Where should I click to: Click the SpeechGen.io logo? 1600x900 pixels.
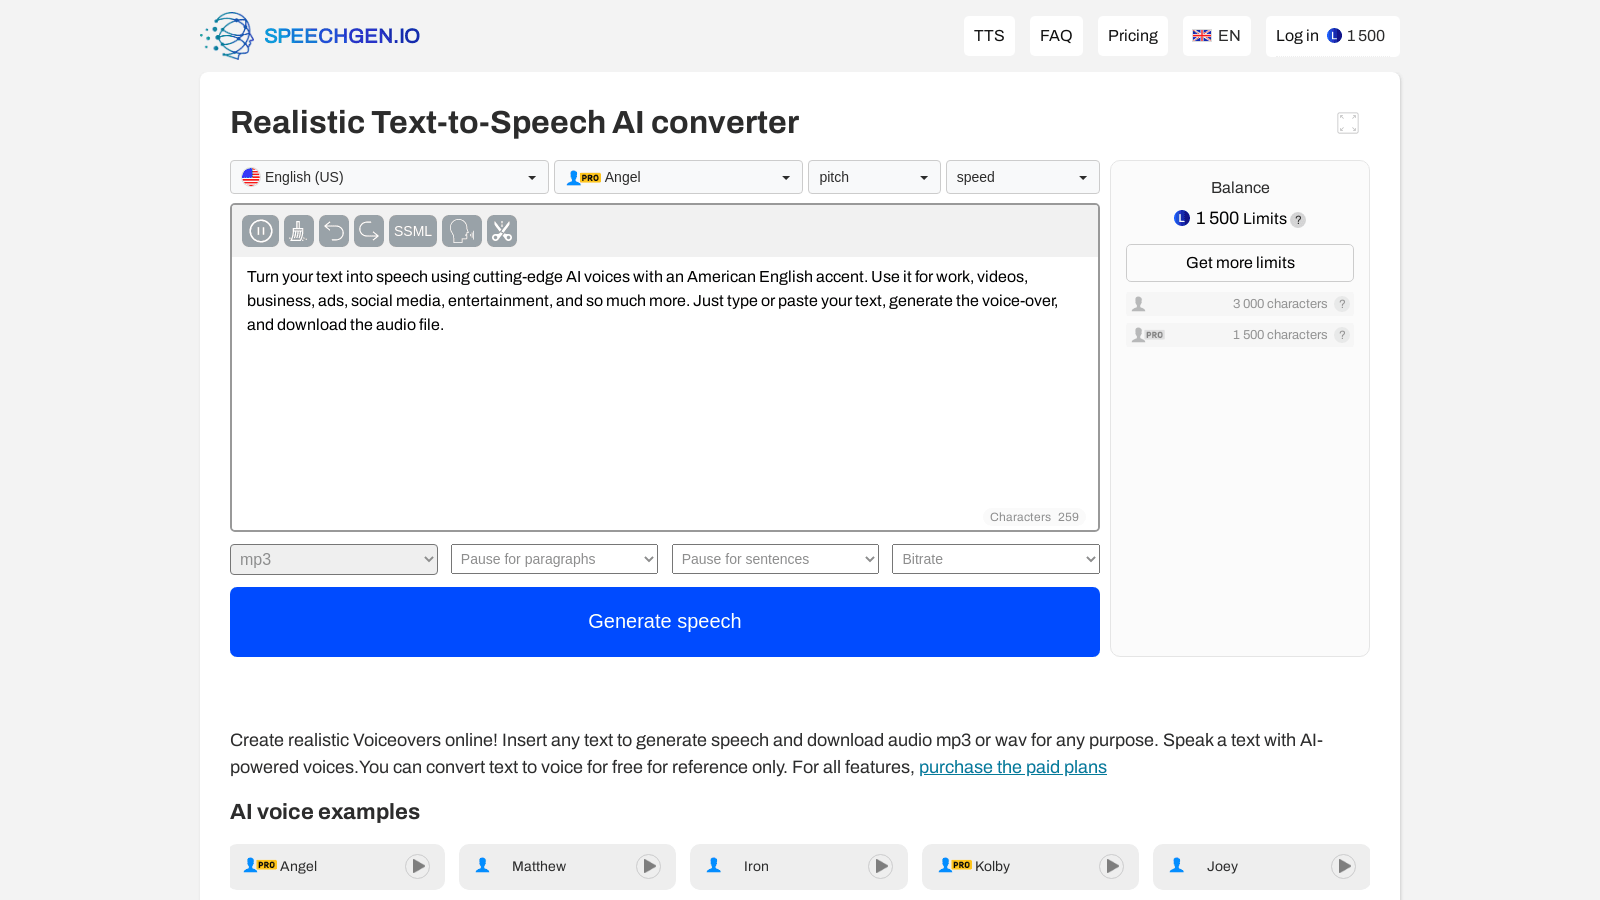click(310, 36)
